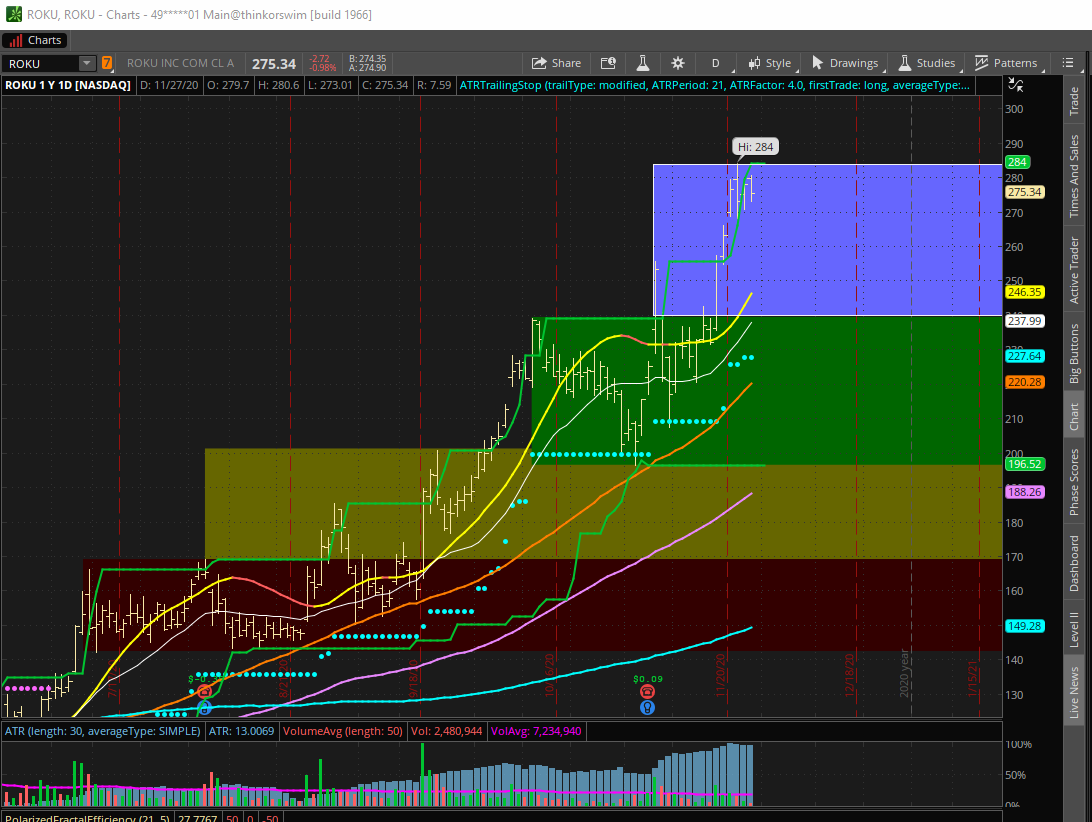Click the PolarizedFractalEfficiency study label
1092x822 pixels.
point(87,818)
